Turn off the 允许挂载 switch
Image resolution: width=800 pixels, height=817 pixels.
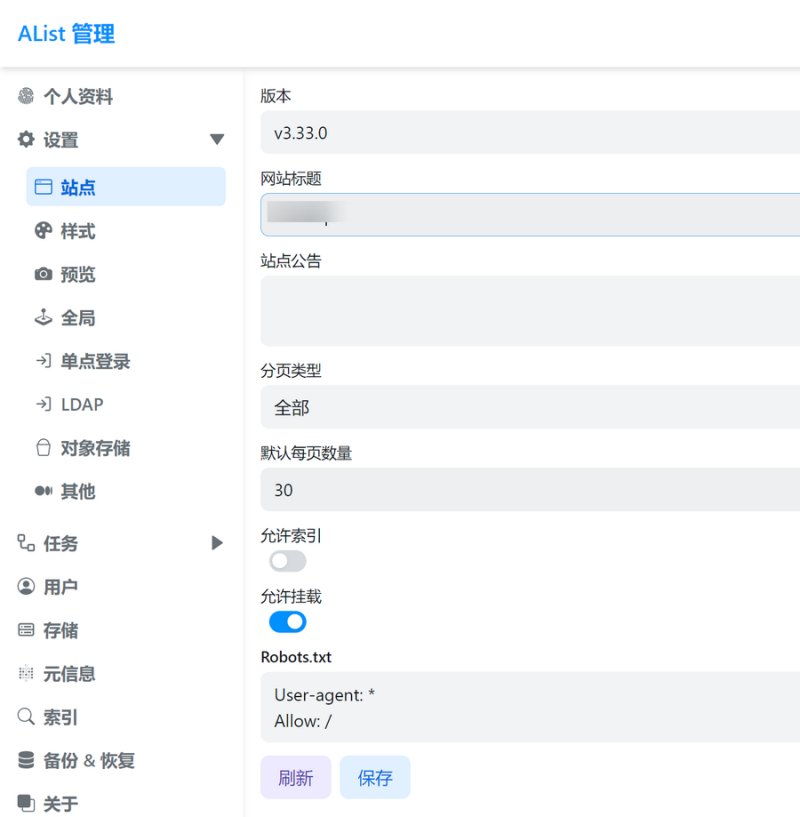[x=287, y=622]
